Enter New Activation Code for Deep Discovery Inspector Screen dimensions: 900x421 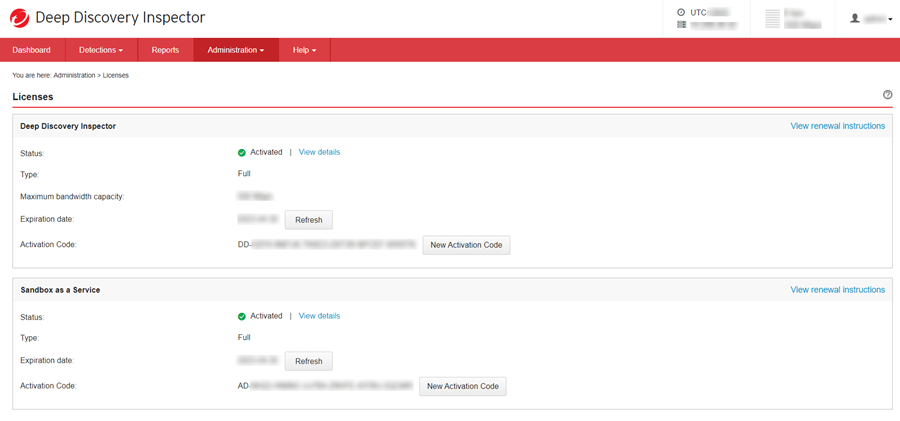pyautogui.click(x=466, y=245)
